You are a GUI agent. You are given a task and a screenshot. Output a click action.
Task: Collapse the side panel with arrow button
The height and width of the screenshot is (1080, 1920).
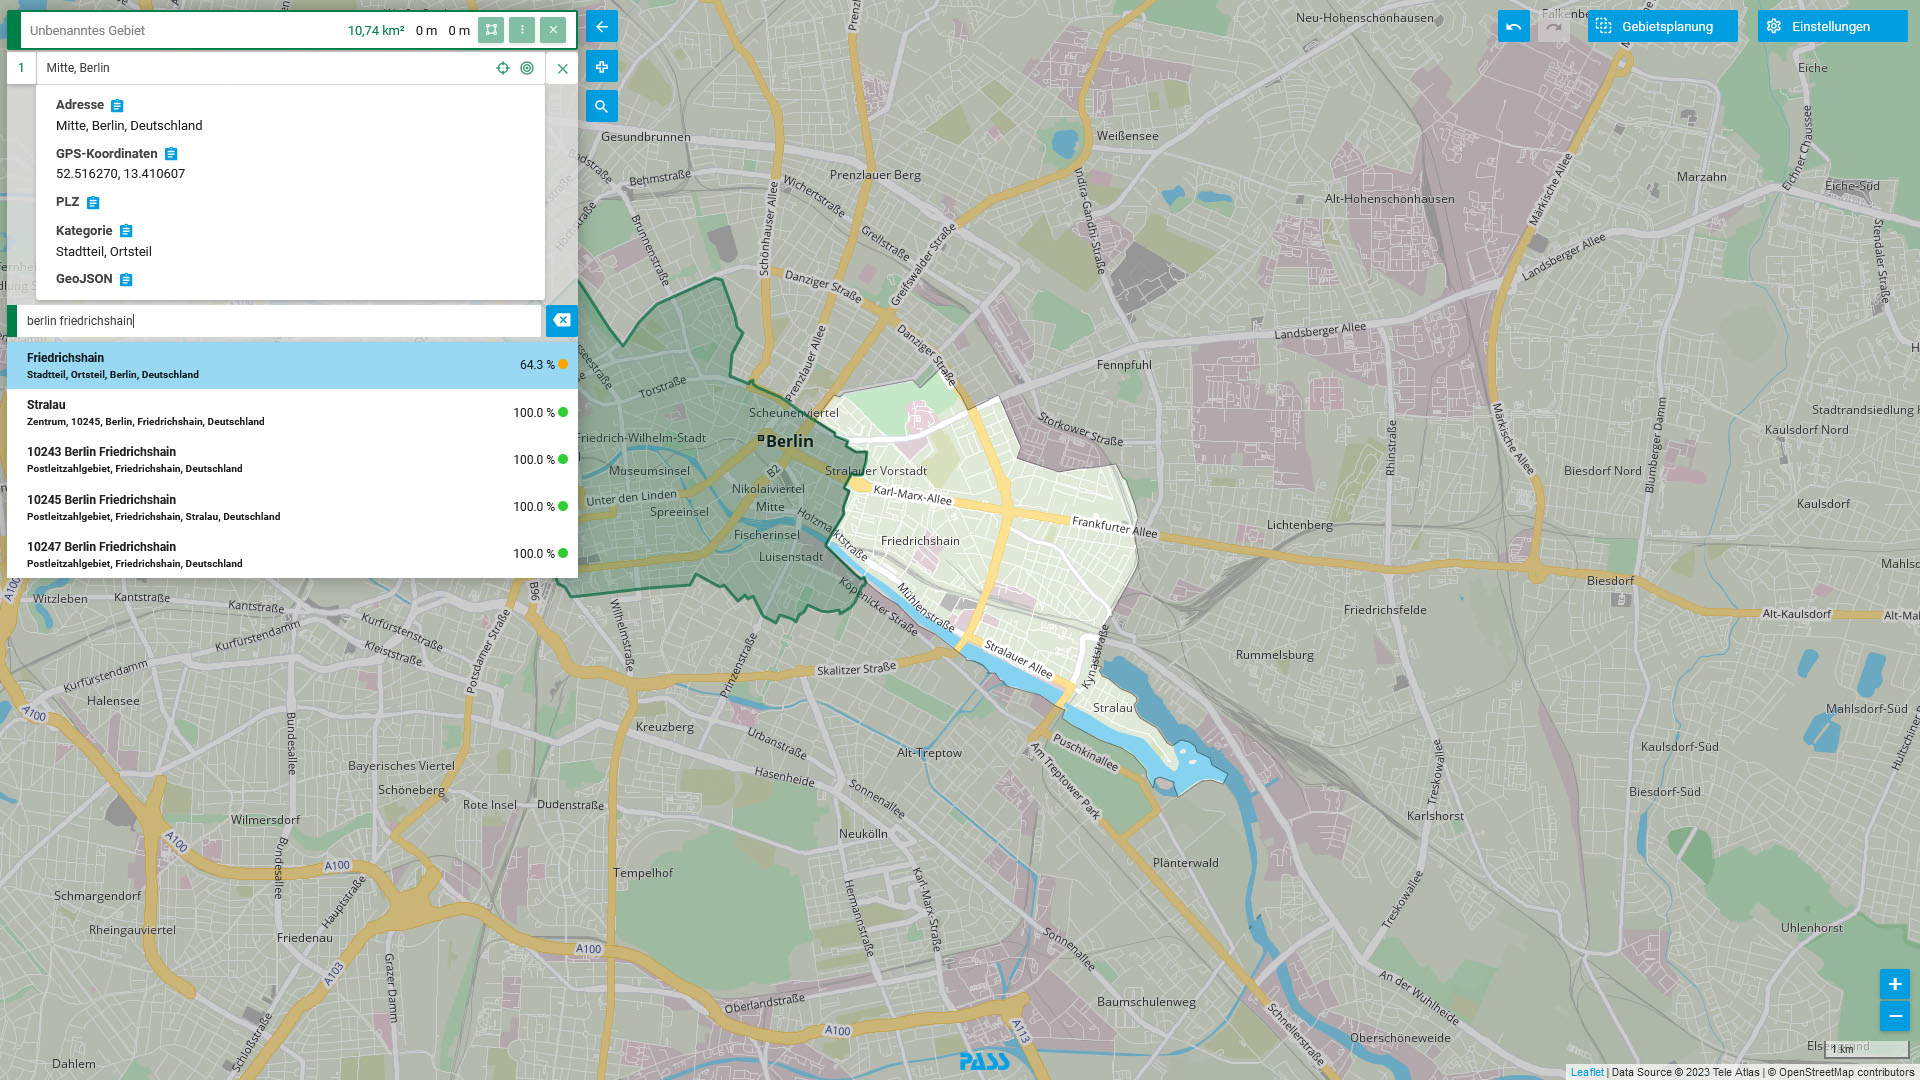[602, 27]
